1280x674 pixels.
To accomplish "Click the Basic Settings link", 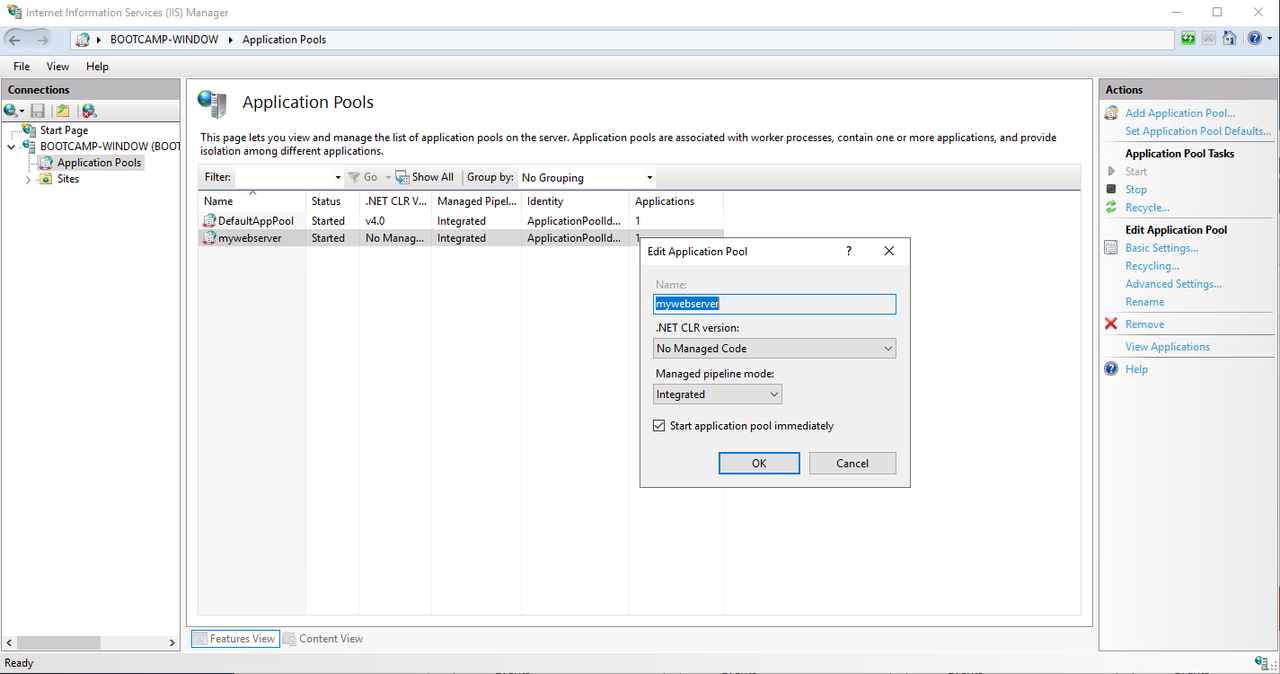I will tap(1161, 248).
